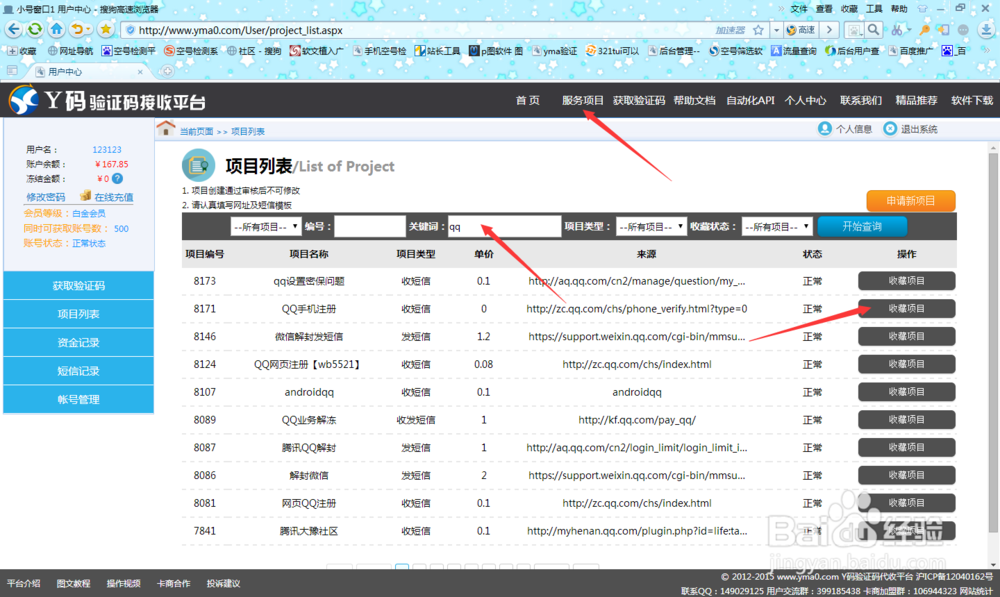This screenshot has width=1000, height=597.
Task: Select 获取验证码 in the left sidebar
Action: tap(78, 286)
